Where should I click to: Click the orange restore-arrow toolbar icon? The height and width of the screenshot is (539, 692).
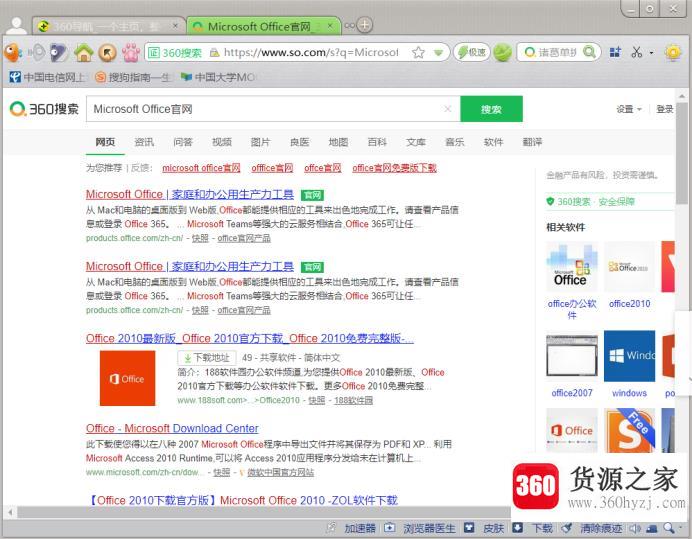click(107, 53)
